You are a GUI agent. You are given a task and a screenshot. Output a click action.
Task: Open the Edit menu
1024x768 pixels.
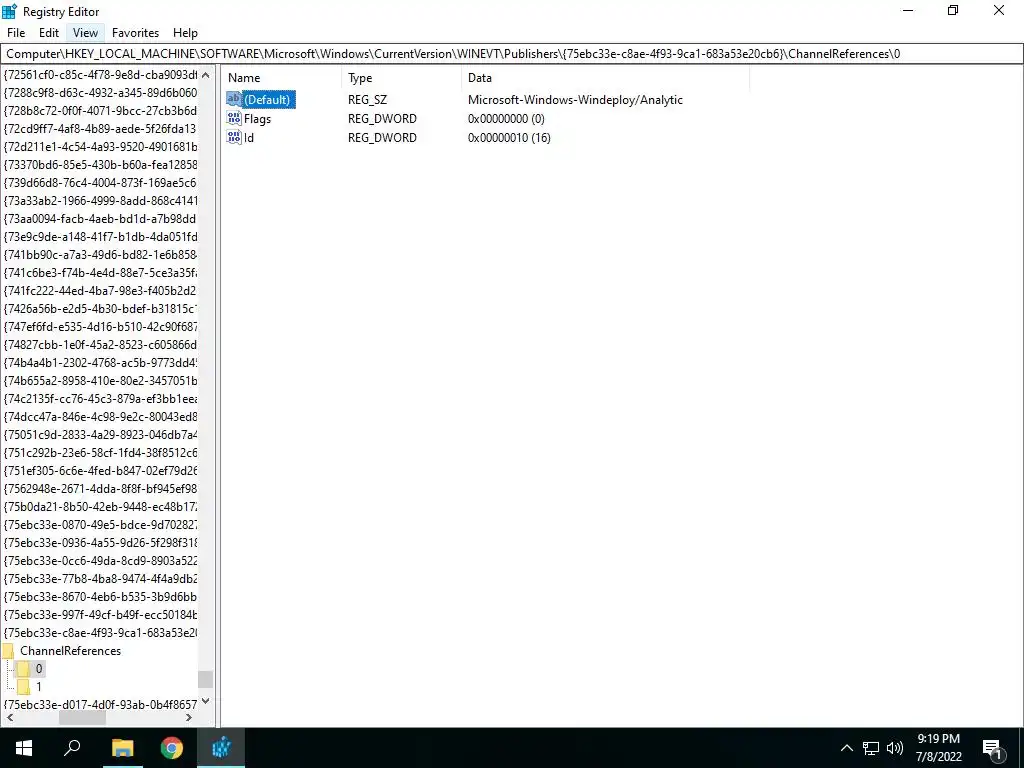pyautogui.click(x=49, y=33)
